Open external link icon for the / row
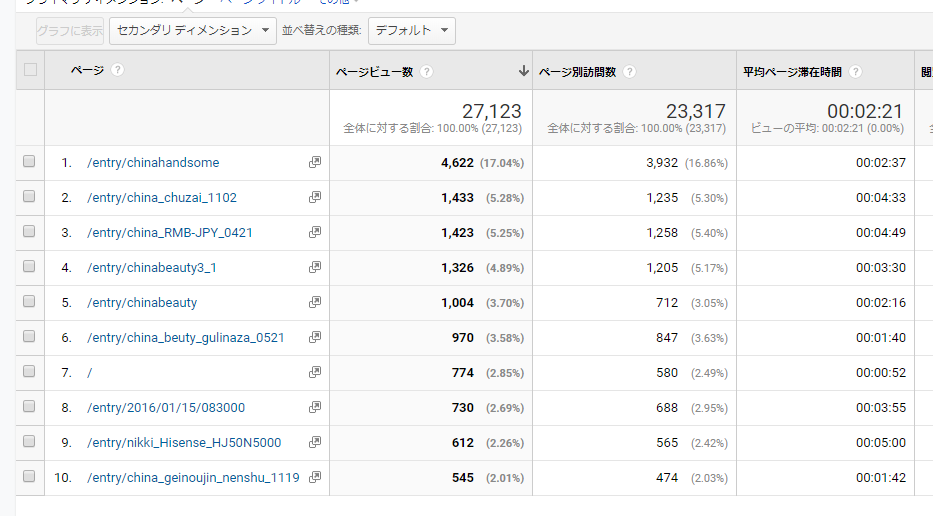Viewport: 933px width, 516px height. (x=315, y=372)
